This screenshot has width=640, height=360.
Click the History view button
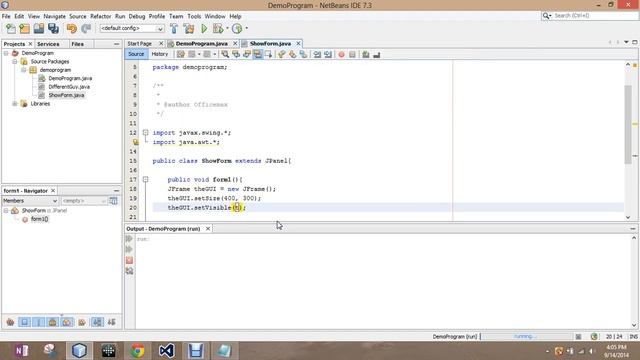pyautogui.click(x=160, y=54)
